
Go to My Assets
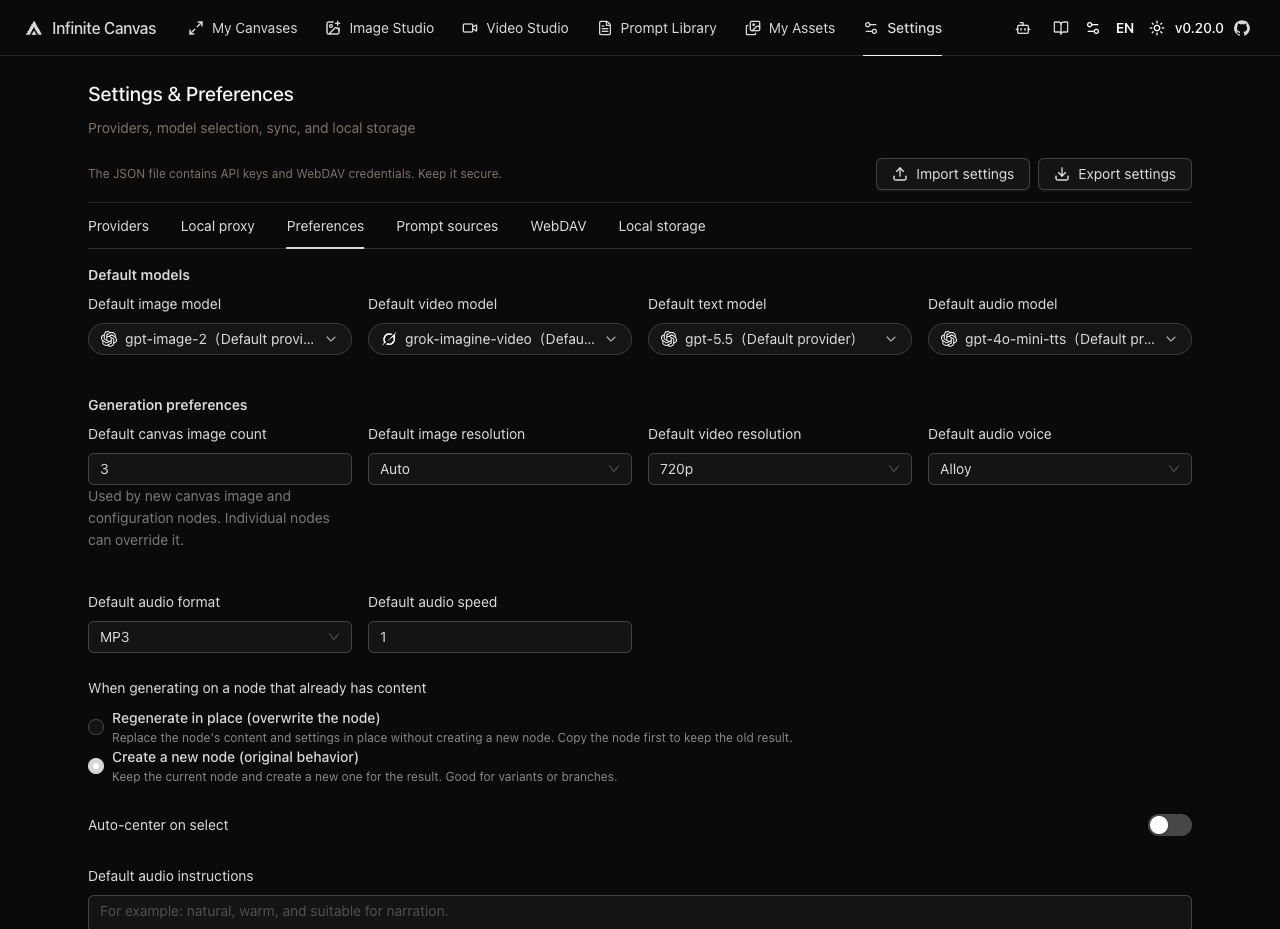[x=790, y=28]
